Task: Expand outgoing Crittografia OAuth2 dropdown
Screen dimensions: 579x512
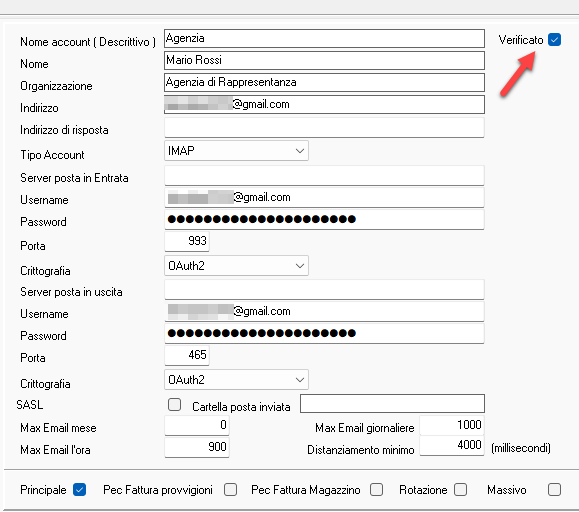Action: pos(236,379)
